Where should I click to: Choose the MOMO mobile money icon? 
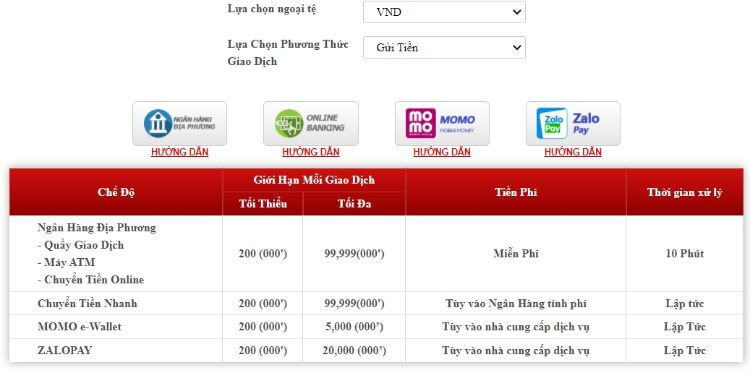tap(442, 123)
